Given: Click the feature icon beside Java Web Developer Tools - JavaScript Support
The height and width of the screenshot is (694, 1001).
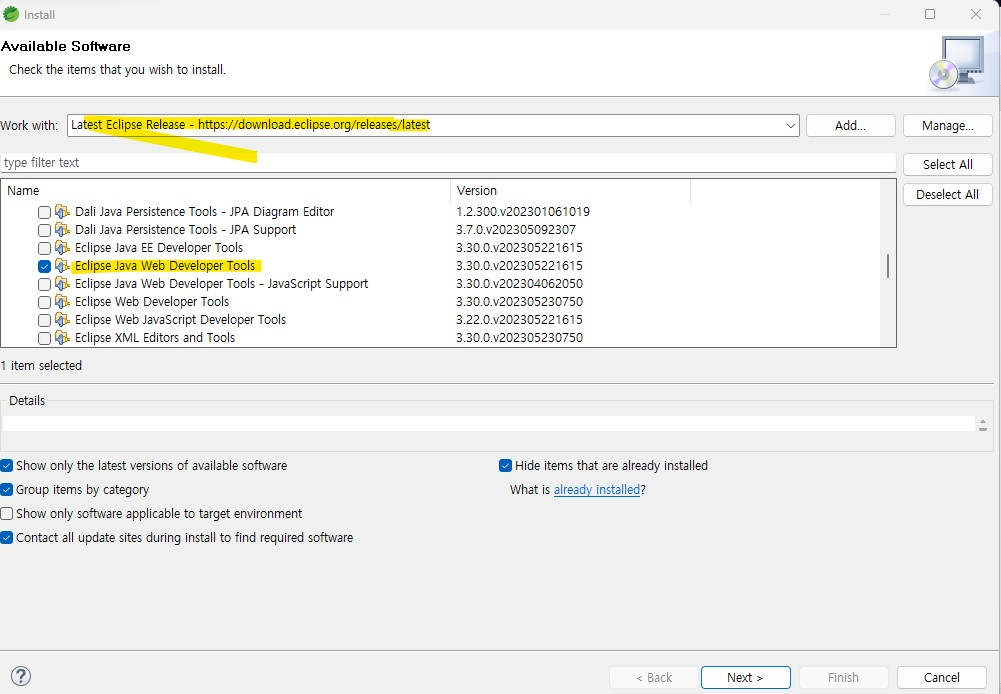Looking at the screenshot, I should [62, 283].
